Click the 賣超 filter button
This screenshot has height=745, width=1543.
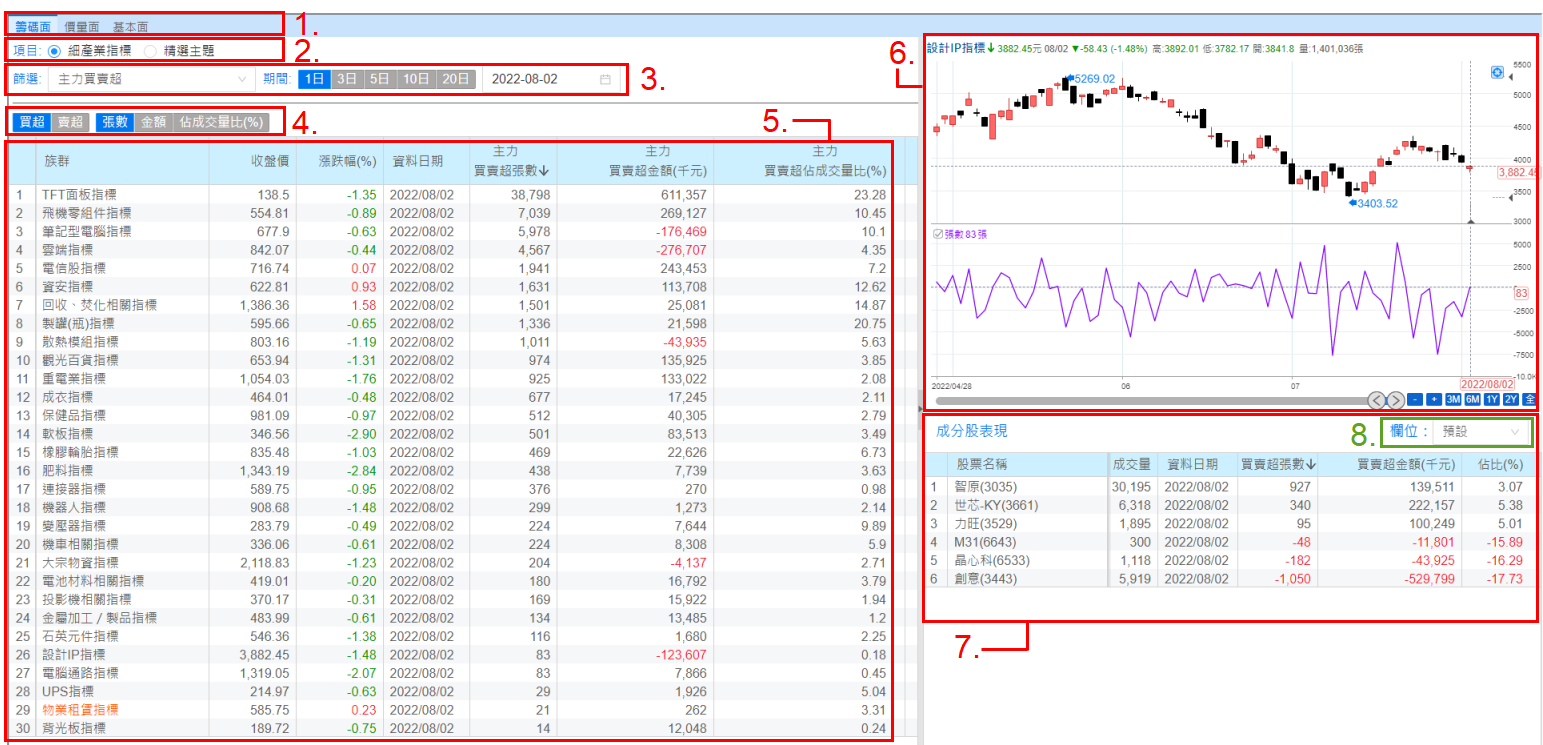click(70, 122)
